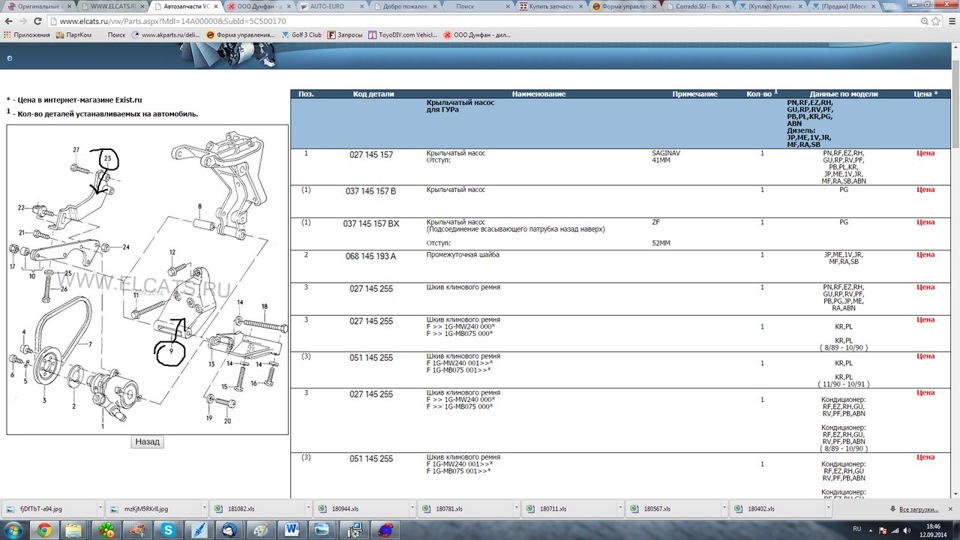This screenshot has height=540, width=960.
Task: Click the address bar URL field
Action: coord(484,21)
